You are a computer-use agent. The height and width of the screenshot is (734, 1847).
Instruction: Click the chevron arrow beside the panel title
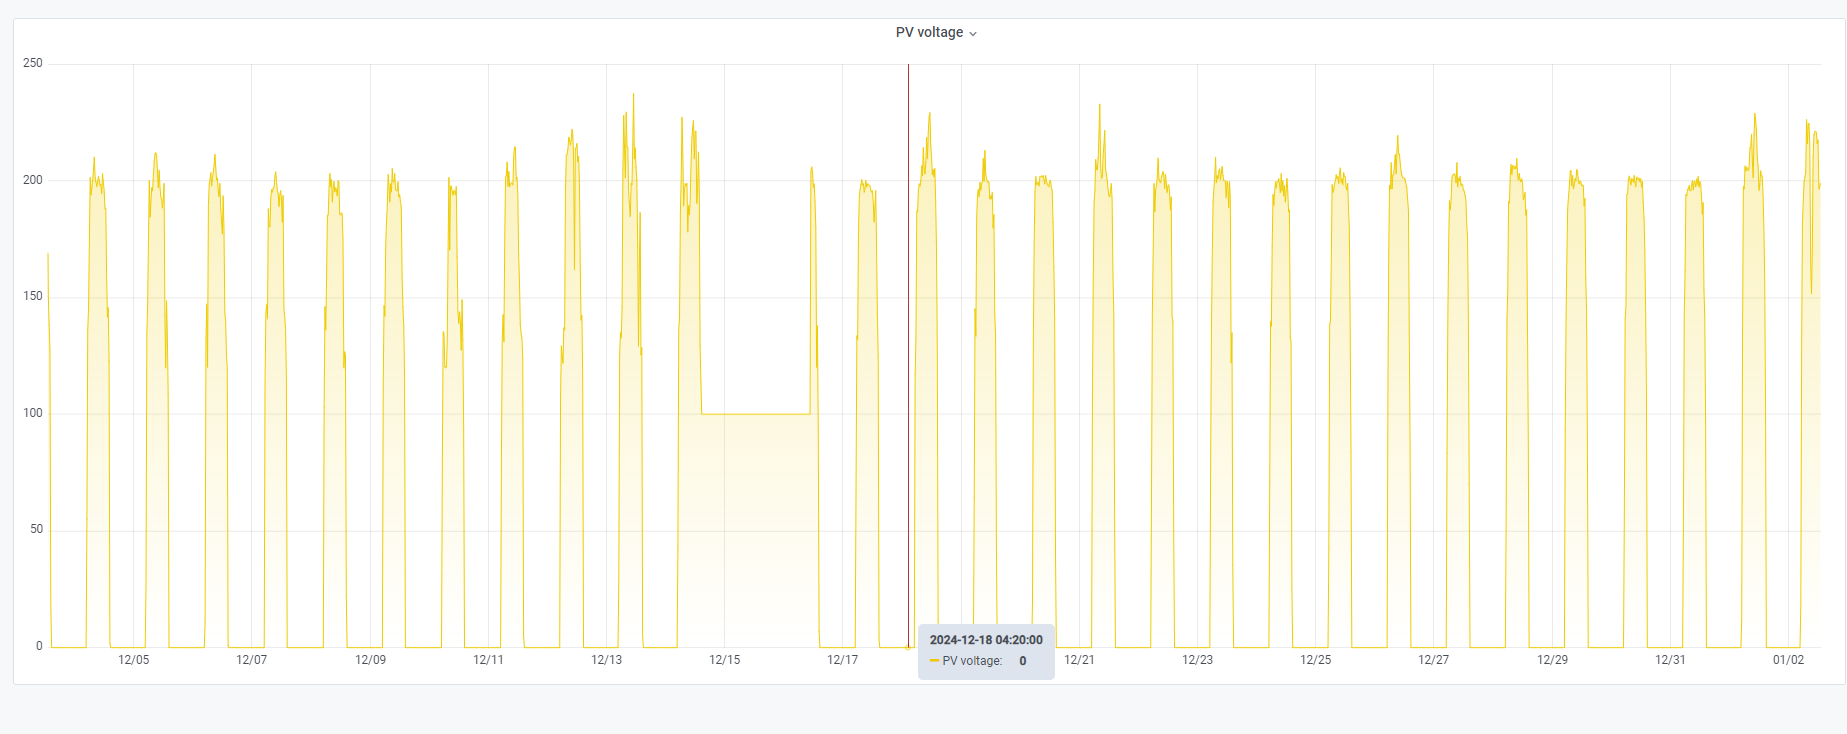tap(973, 34)
